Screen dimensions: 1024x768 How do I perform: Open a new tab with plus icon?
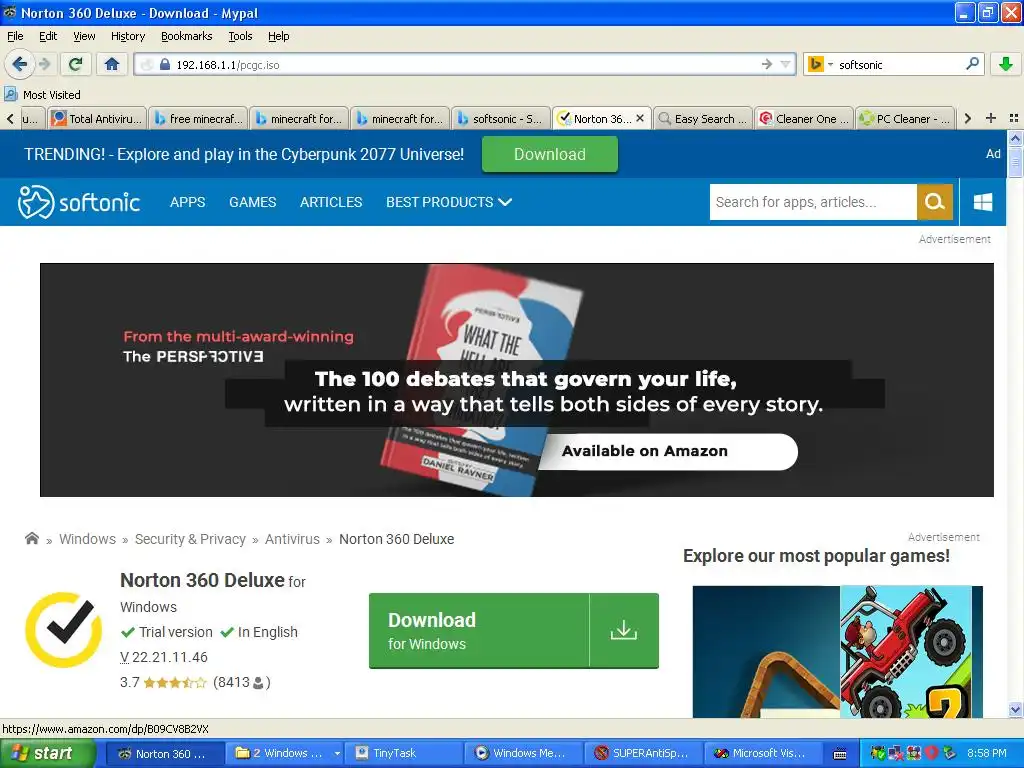[991, 118]
